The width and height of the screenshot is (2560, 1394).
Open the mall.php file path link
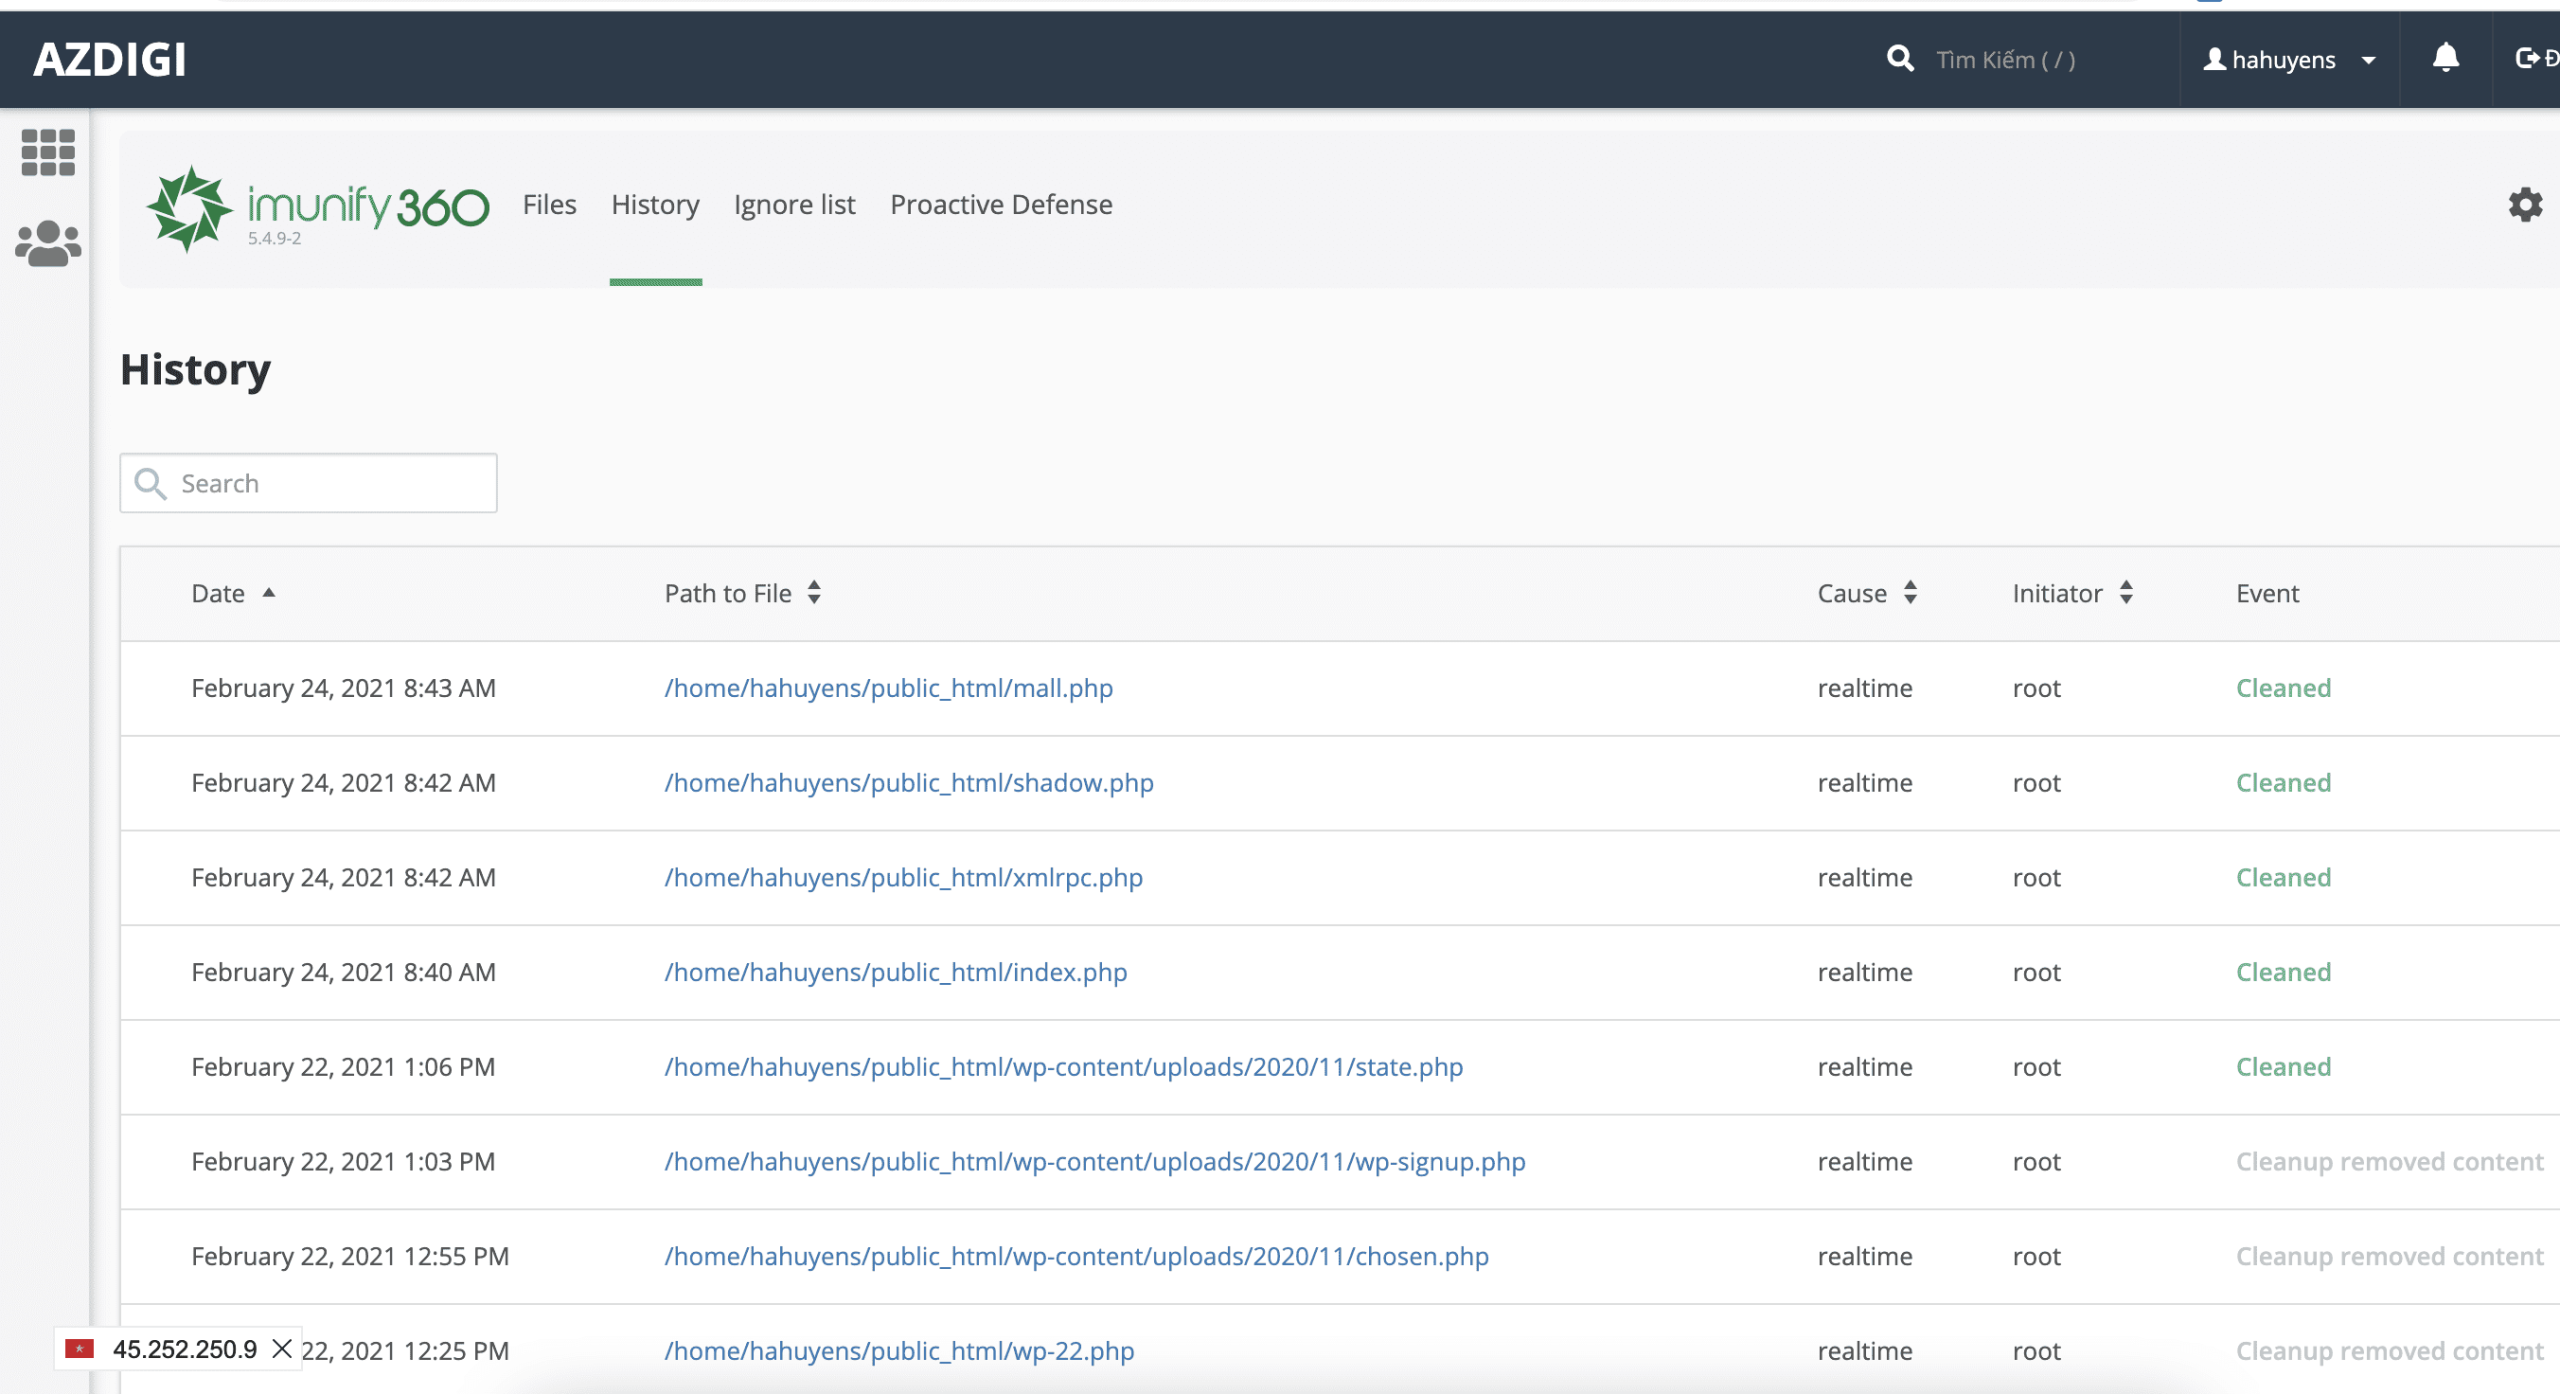(x=888, y=688)
